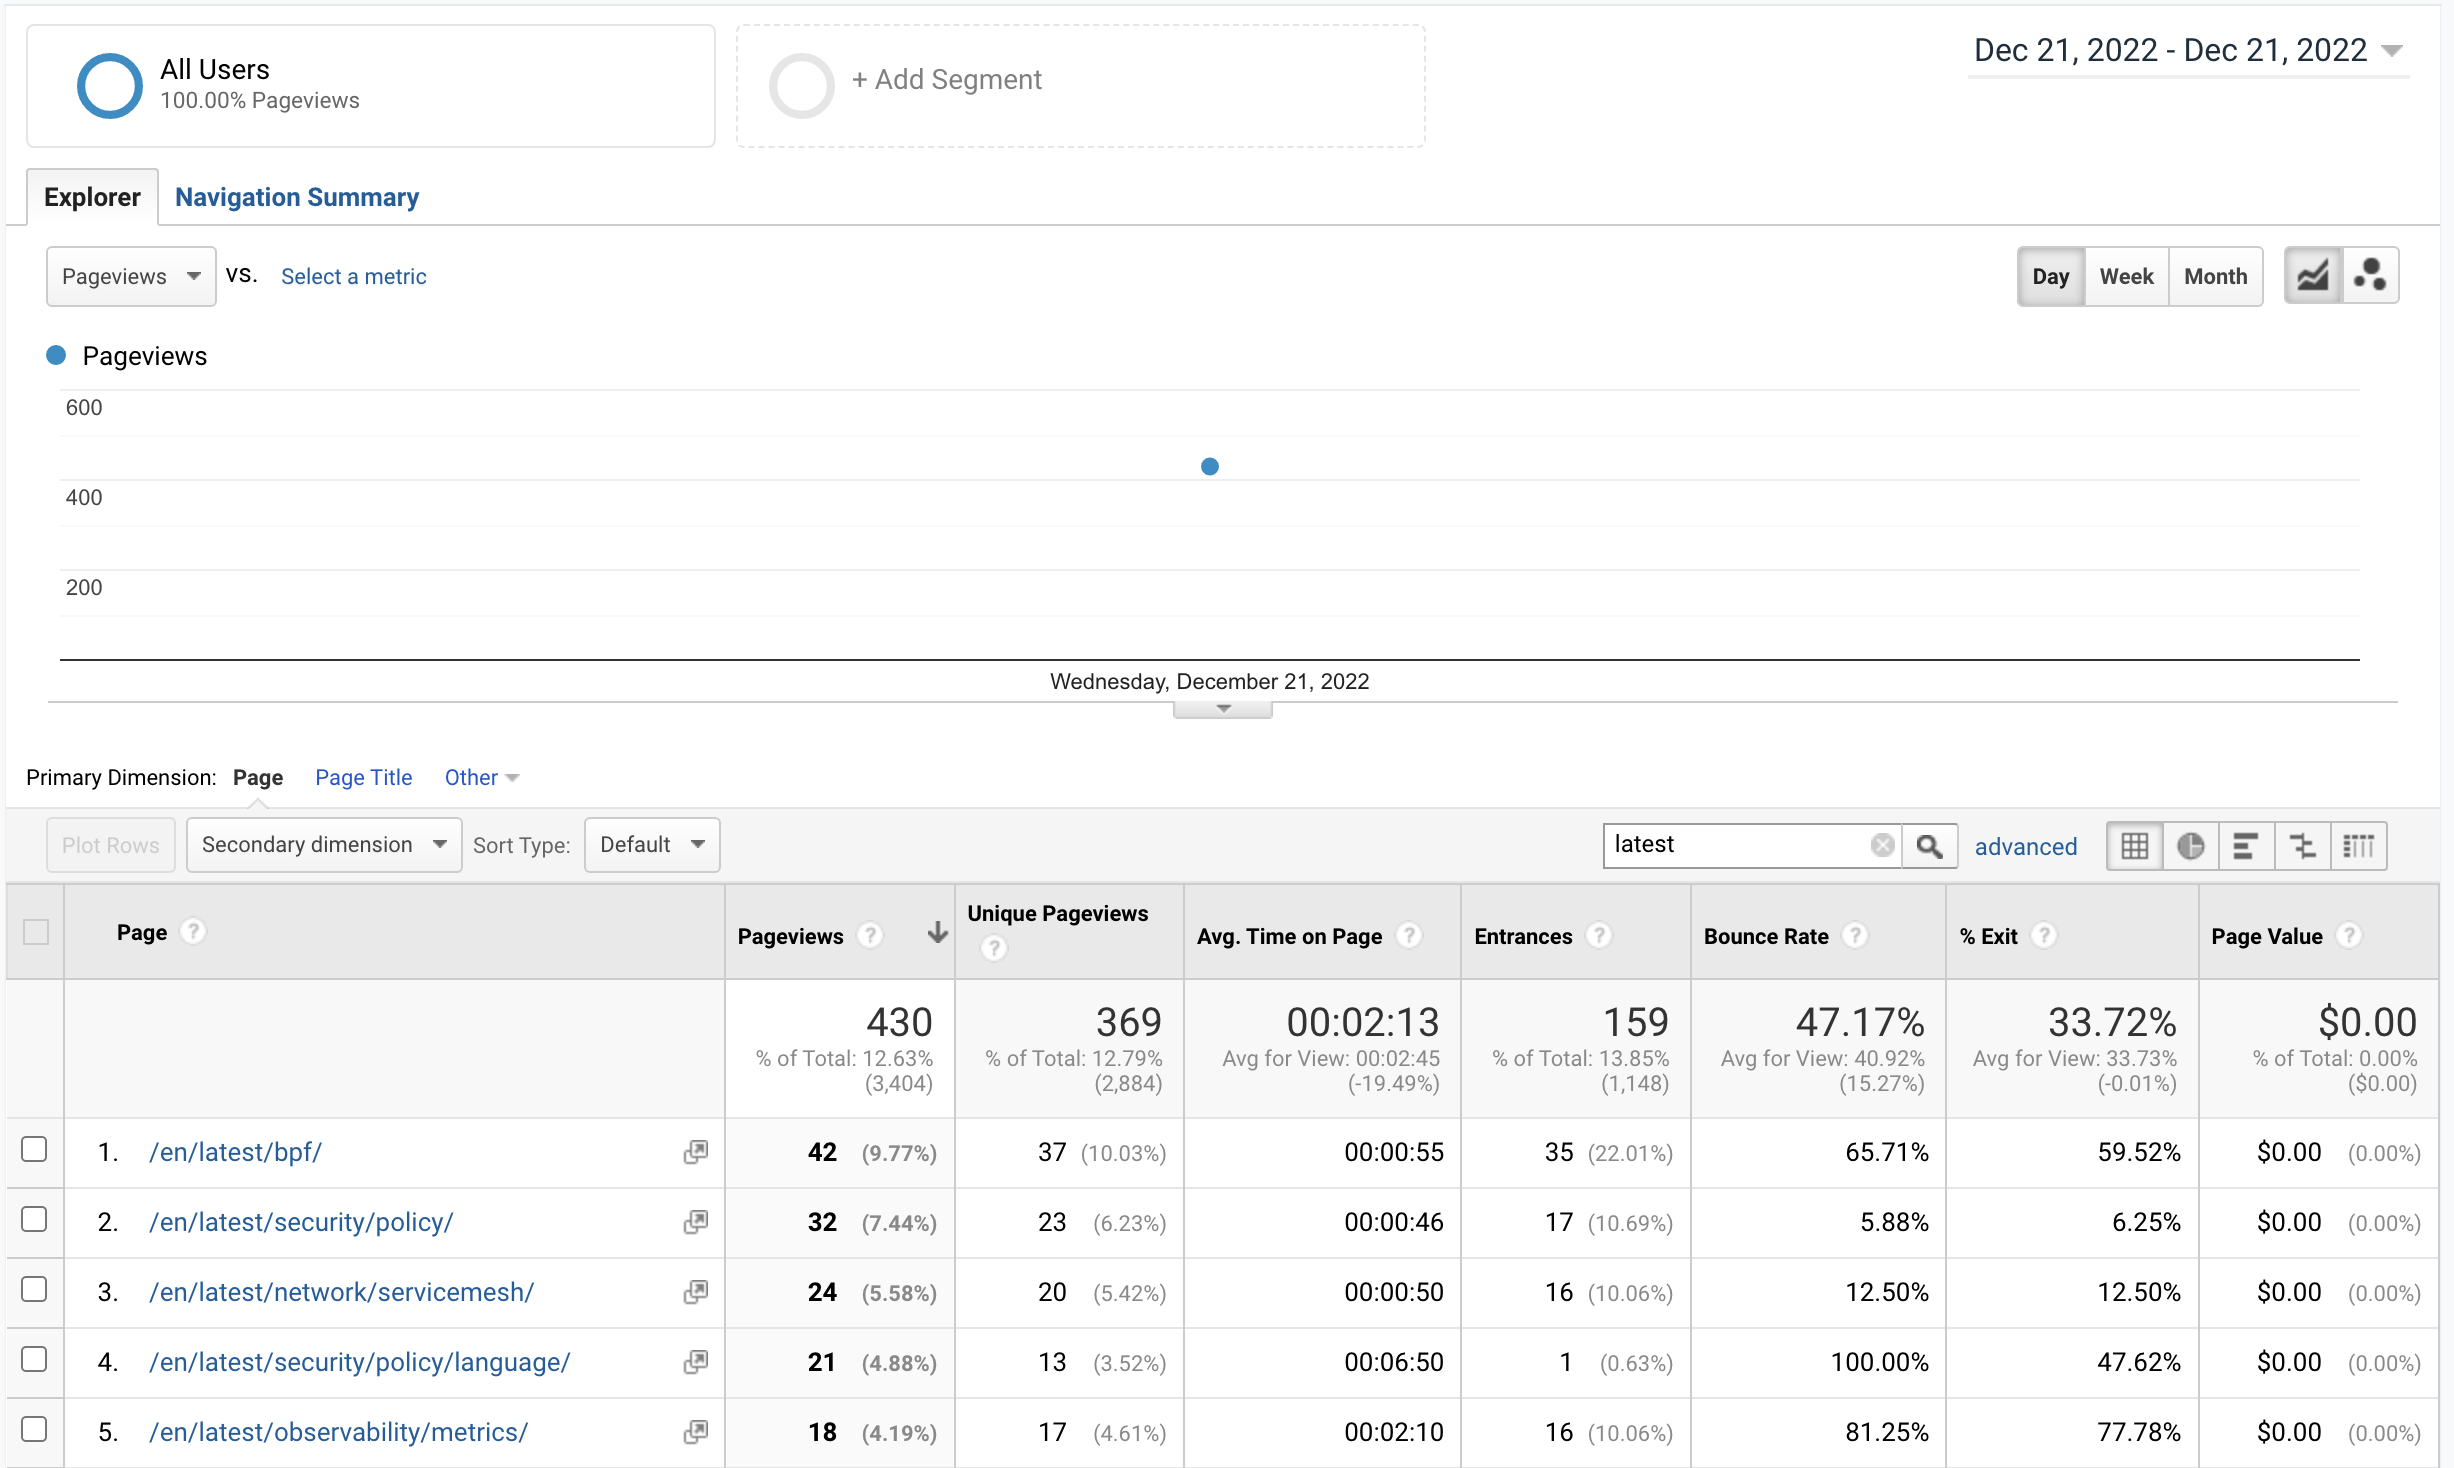The image size is (2454, 1468).
Task: Open the Sort Type Default dropdown
Action: [x=651, y=844]
